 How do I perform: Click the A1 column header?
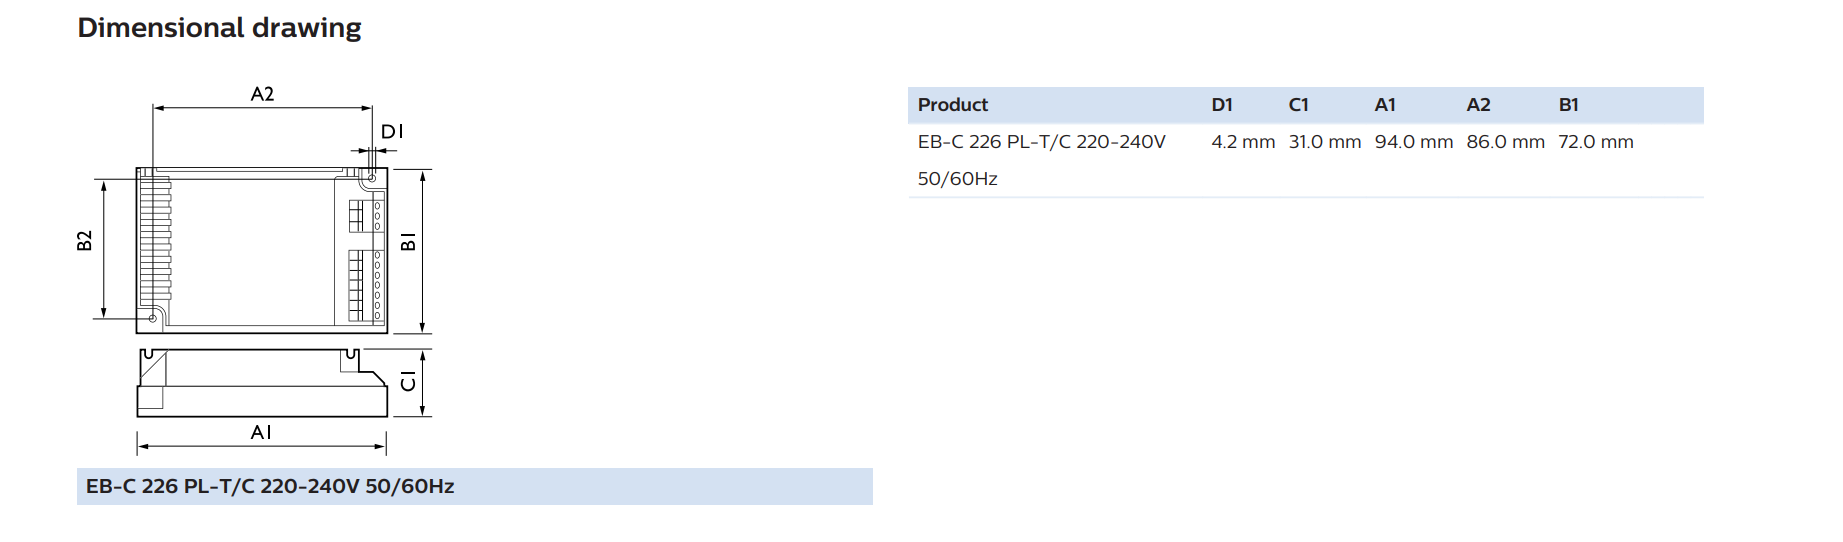(1385, 105)
